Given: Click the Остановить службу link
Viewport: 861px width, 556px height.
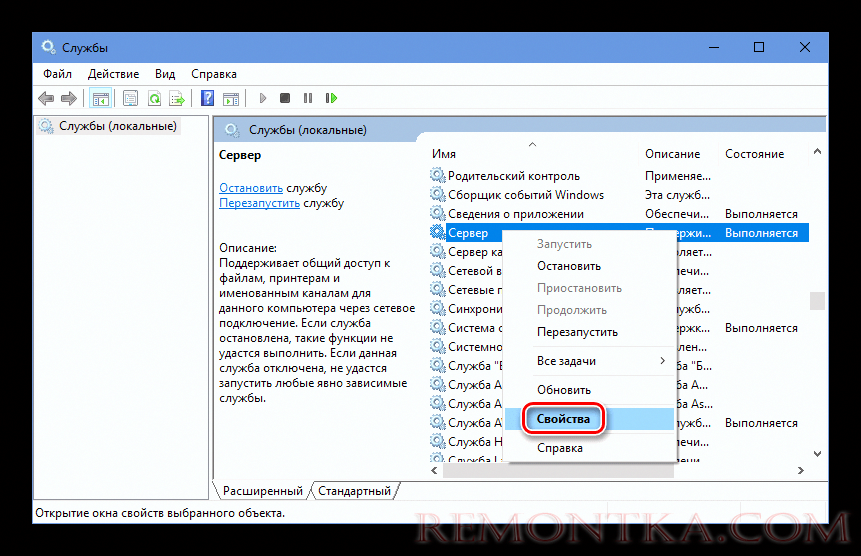Looking at the screenshot, I should pyautogui.click(x=251, y=188).
